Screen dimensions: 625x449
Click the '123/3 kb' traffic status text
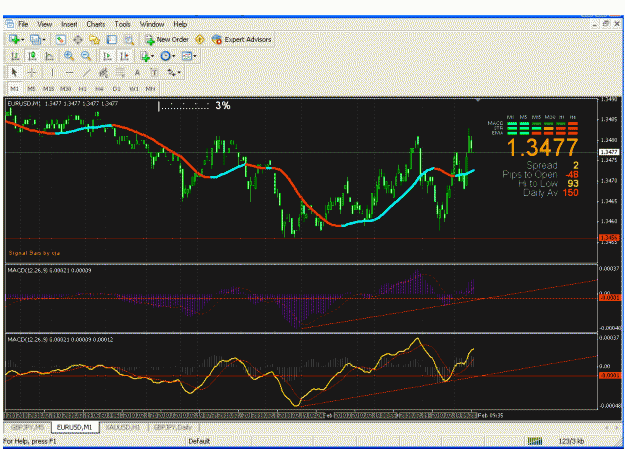click(x=571, y=441)
